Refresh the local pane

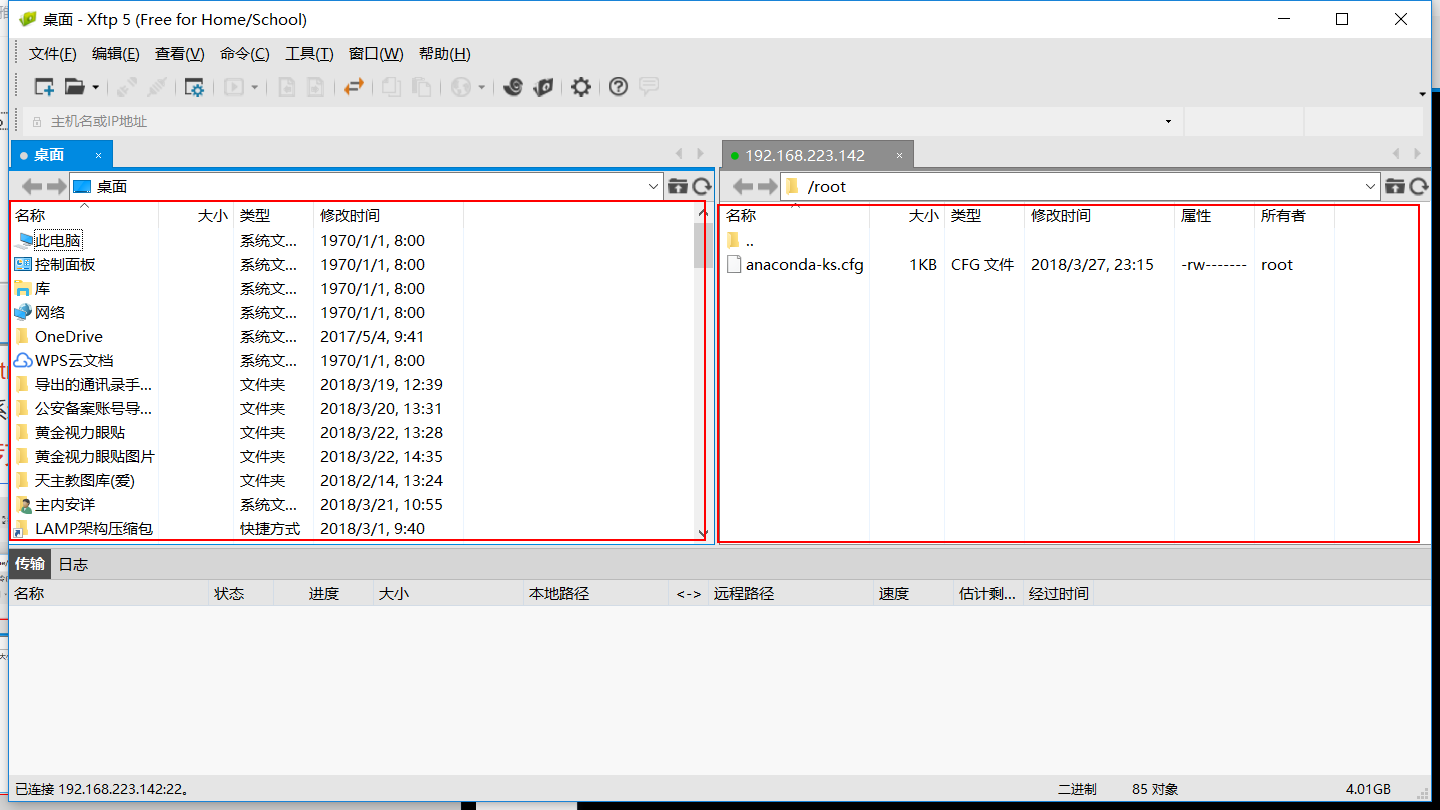coord(702,186)
